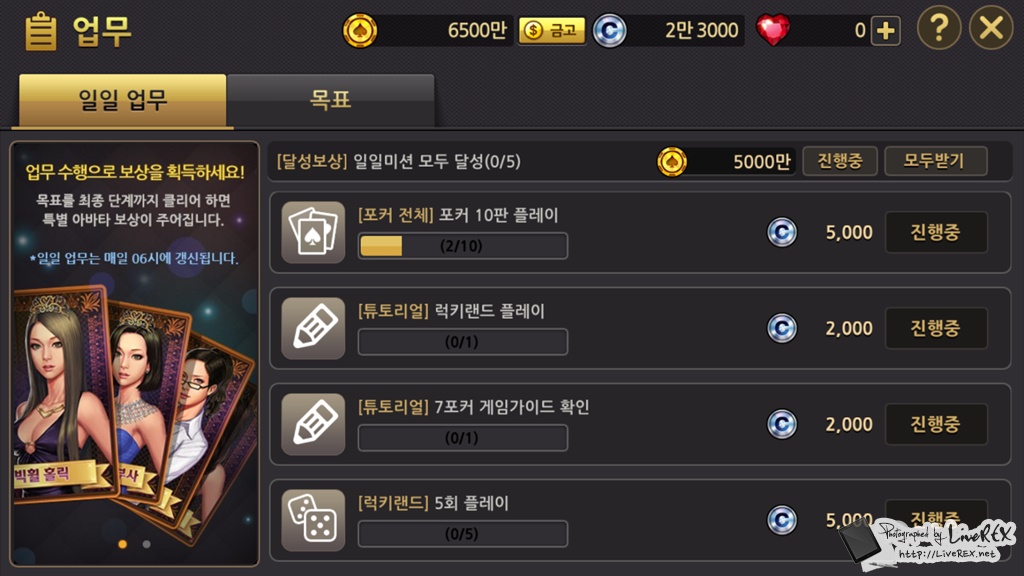Close the 업무 screen with X
1024x576 pixels.
tap(991, 28)
